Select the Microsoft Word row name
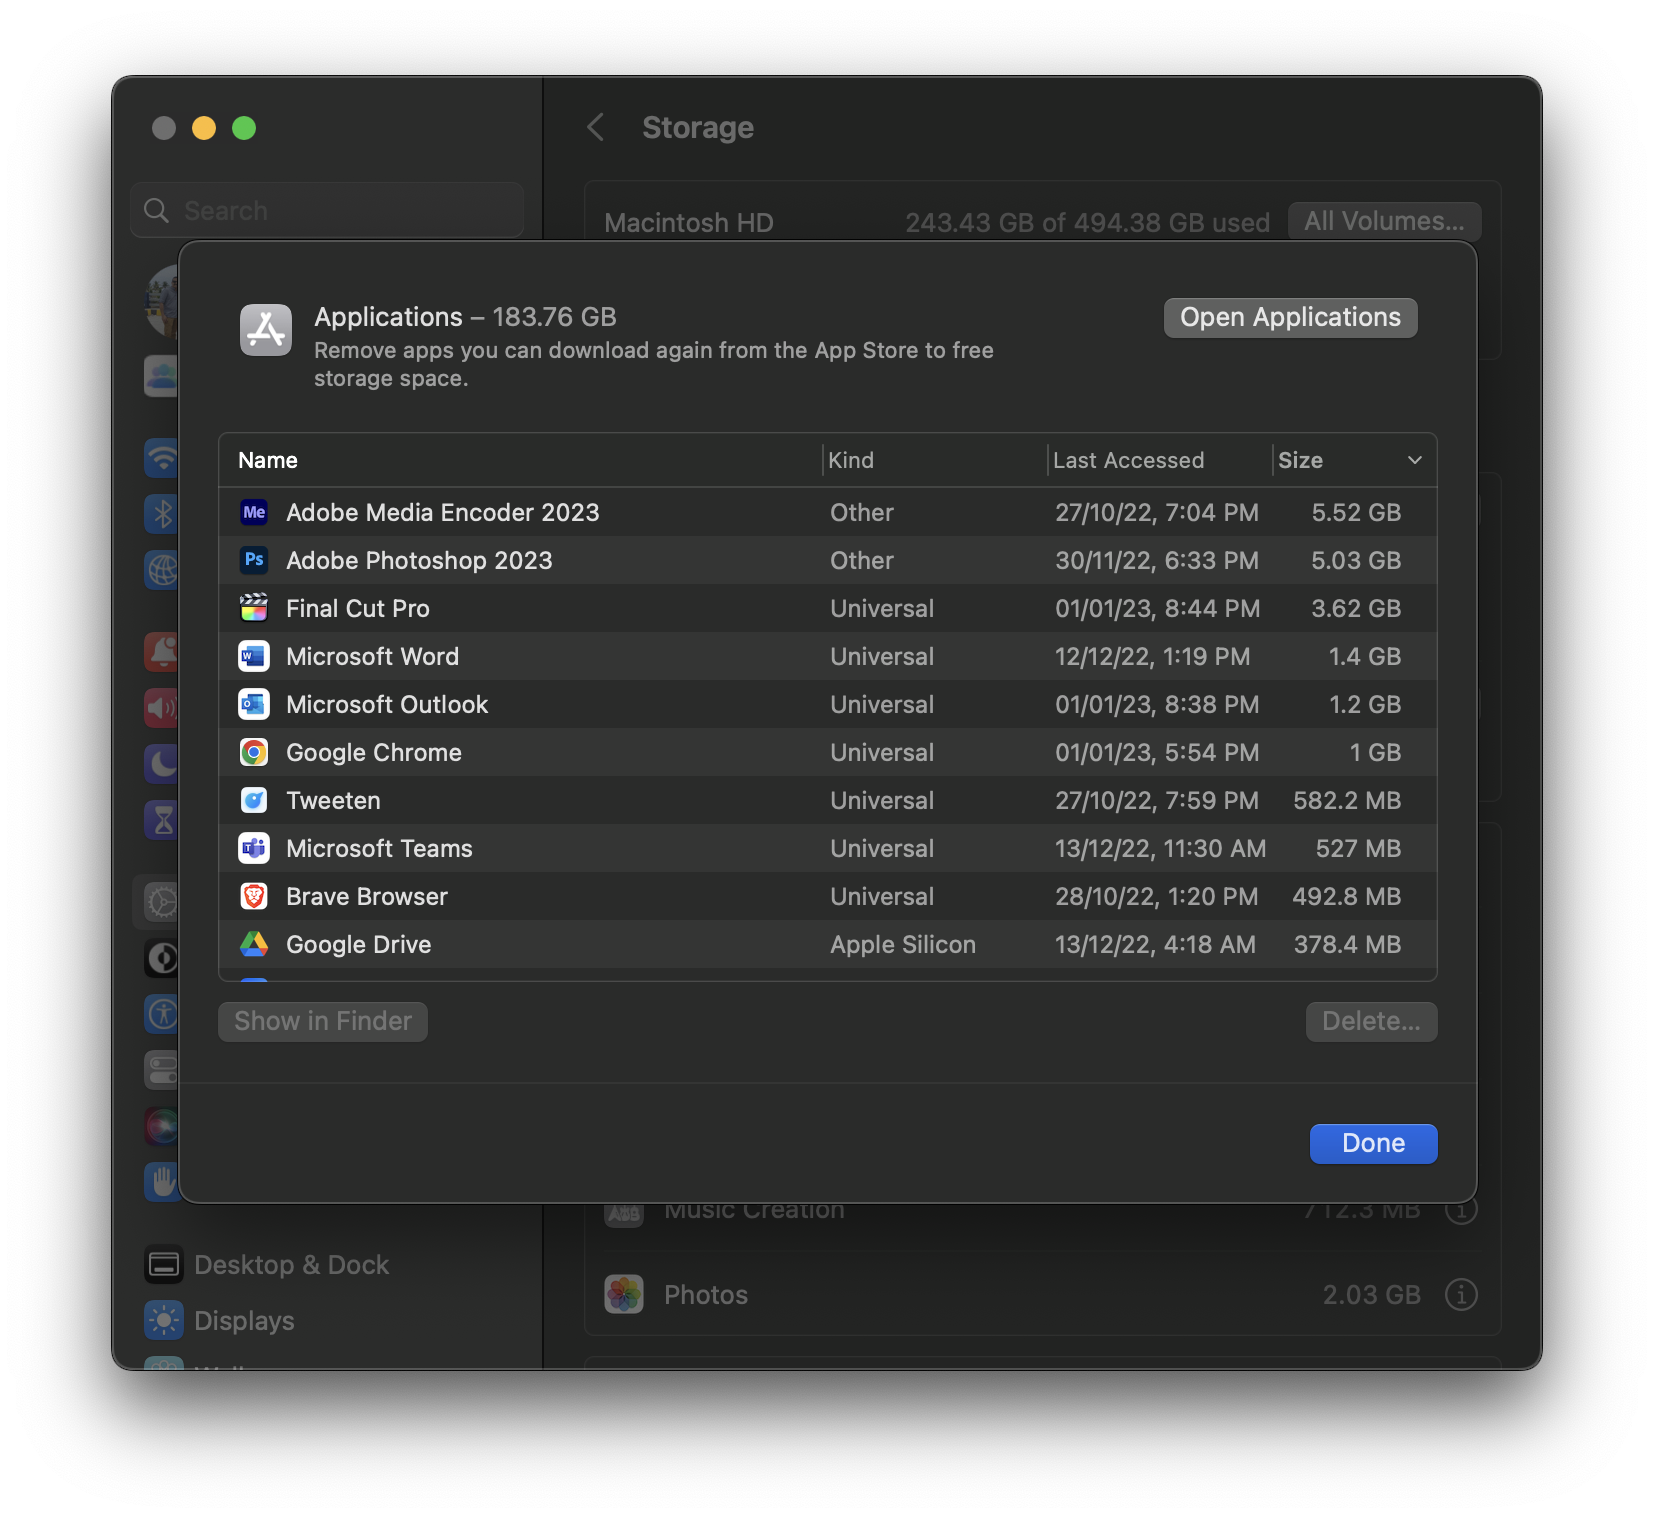The height and width of the screenshot is (1518, 1654). [372, 656]
